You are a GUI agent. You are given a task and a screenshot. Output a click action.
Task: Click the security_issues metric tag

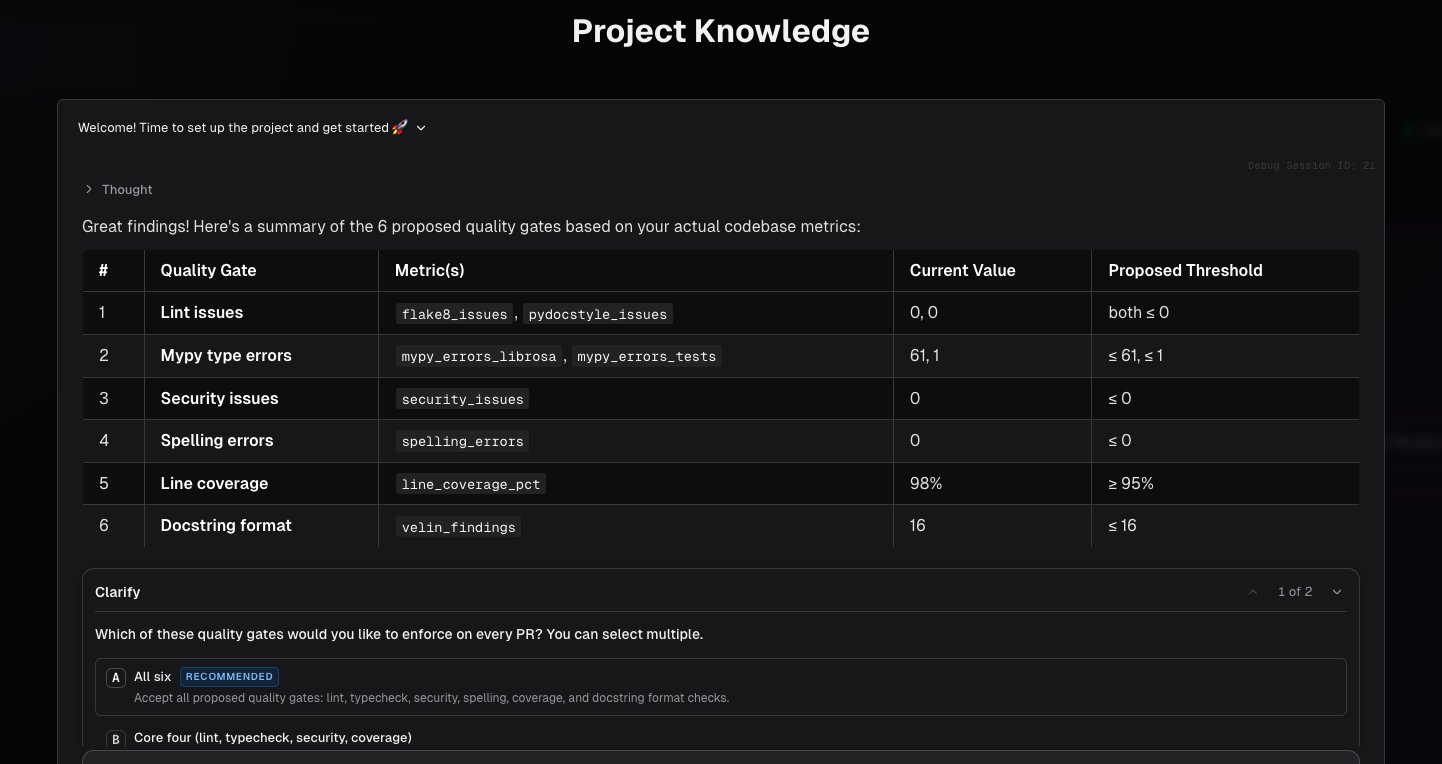(x=462, y=399)
